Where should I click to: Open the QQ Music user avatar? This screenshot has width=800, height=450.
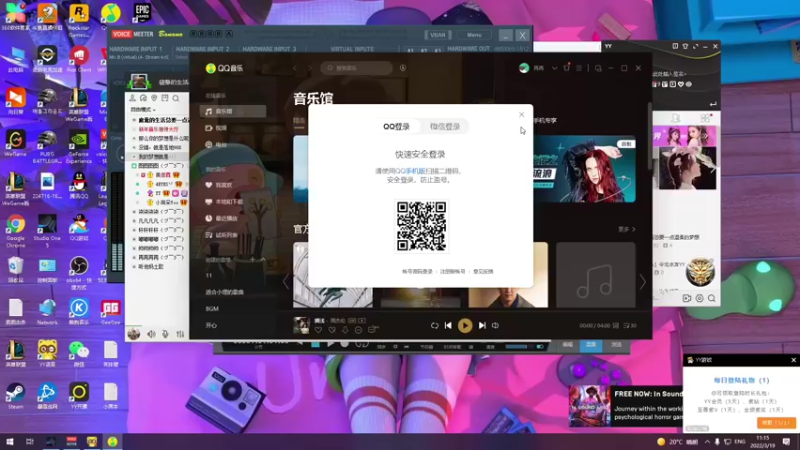(x=524, y=68)
